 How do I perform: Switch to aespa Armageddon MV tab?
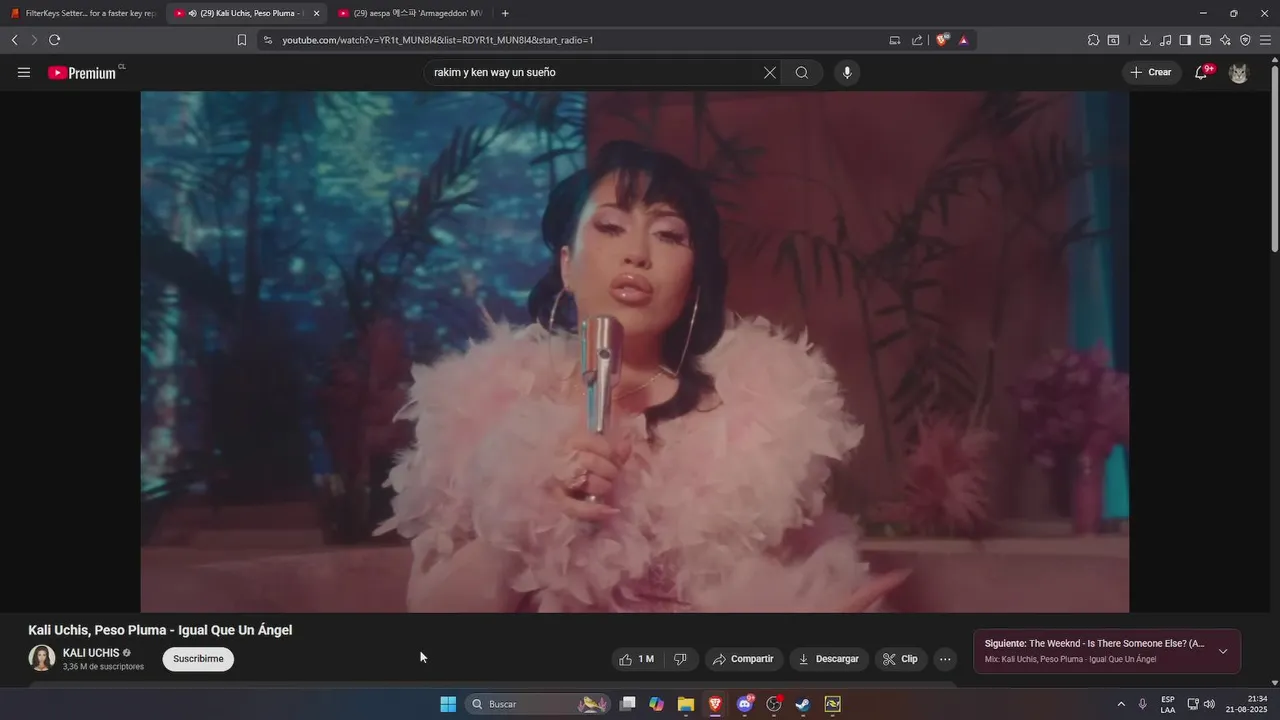(x=411, y=13)
